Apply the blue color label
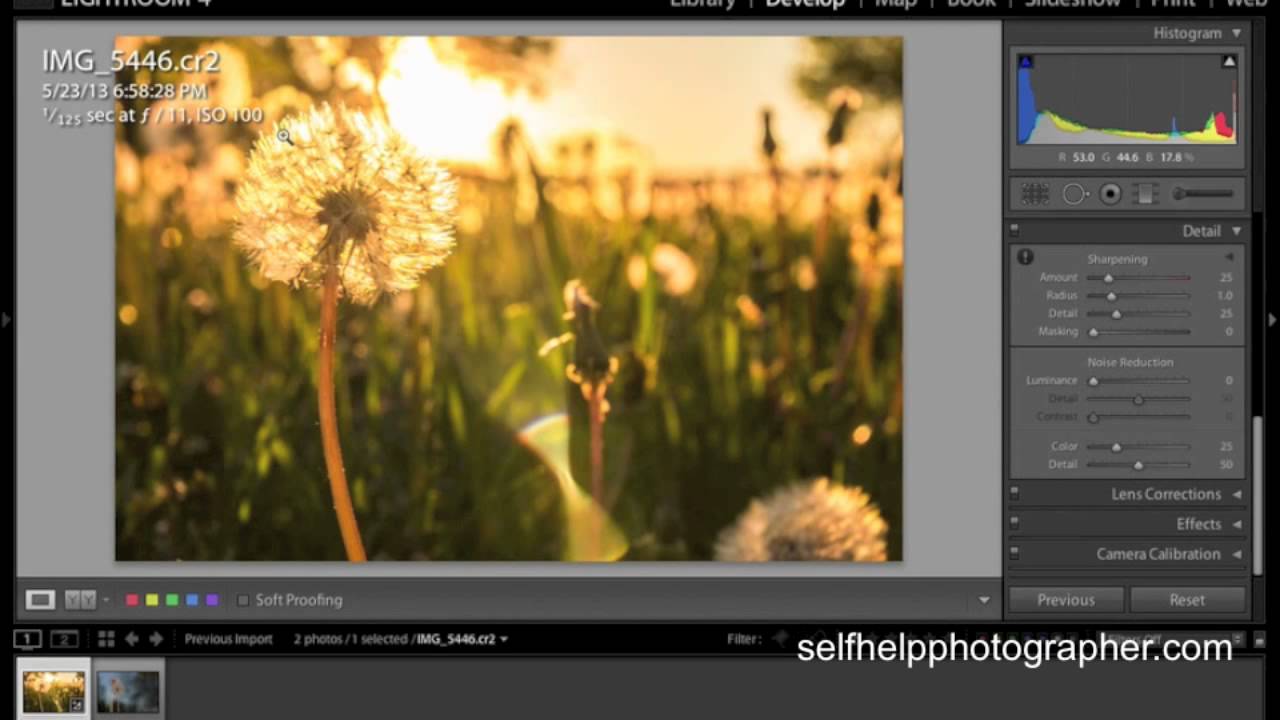 coord(192,600)
